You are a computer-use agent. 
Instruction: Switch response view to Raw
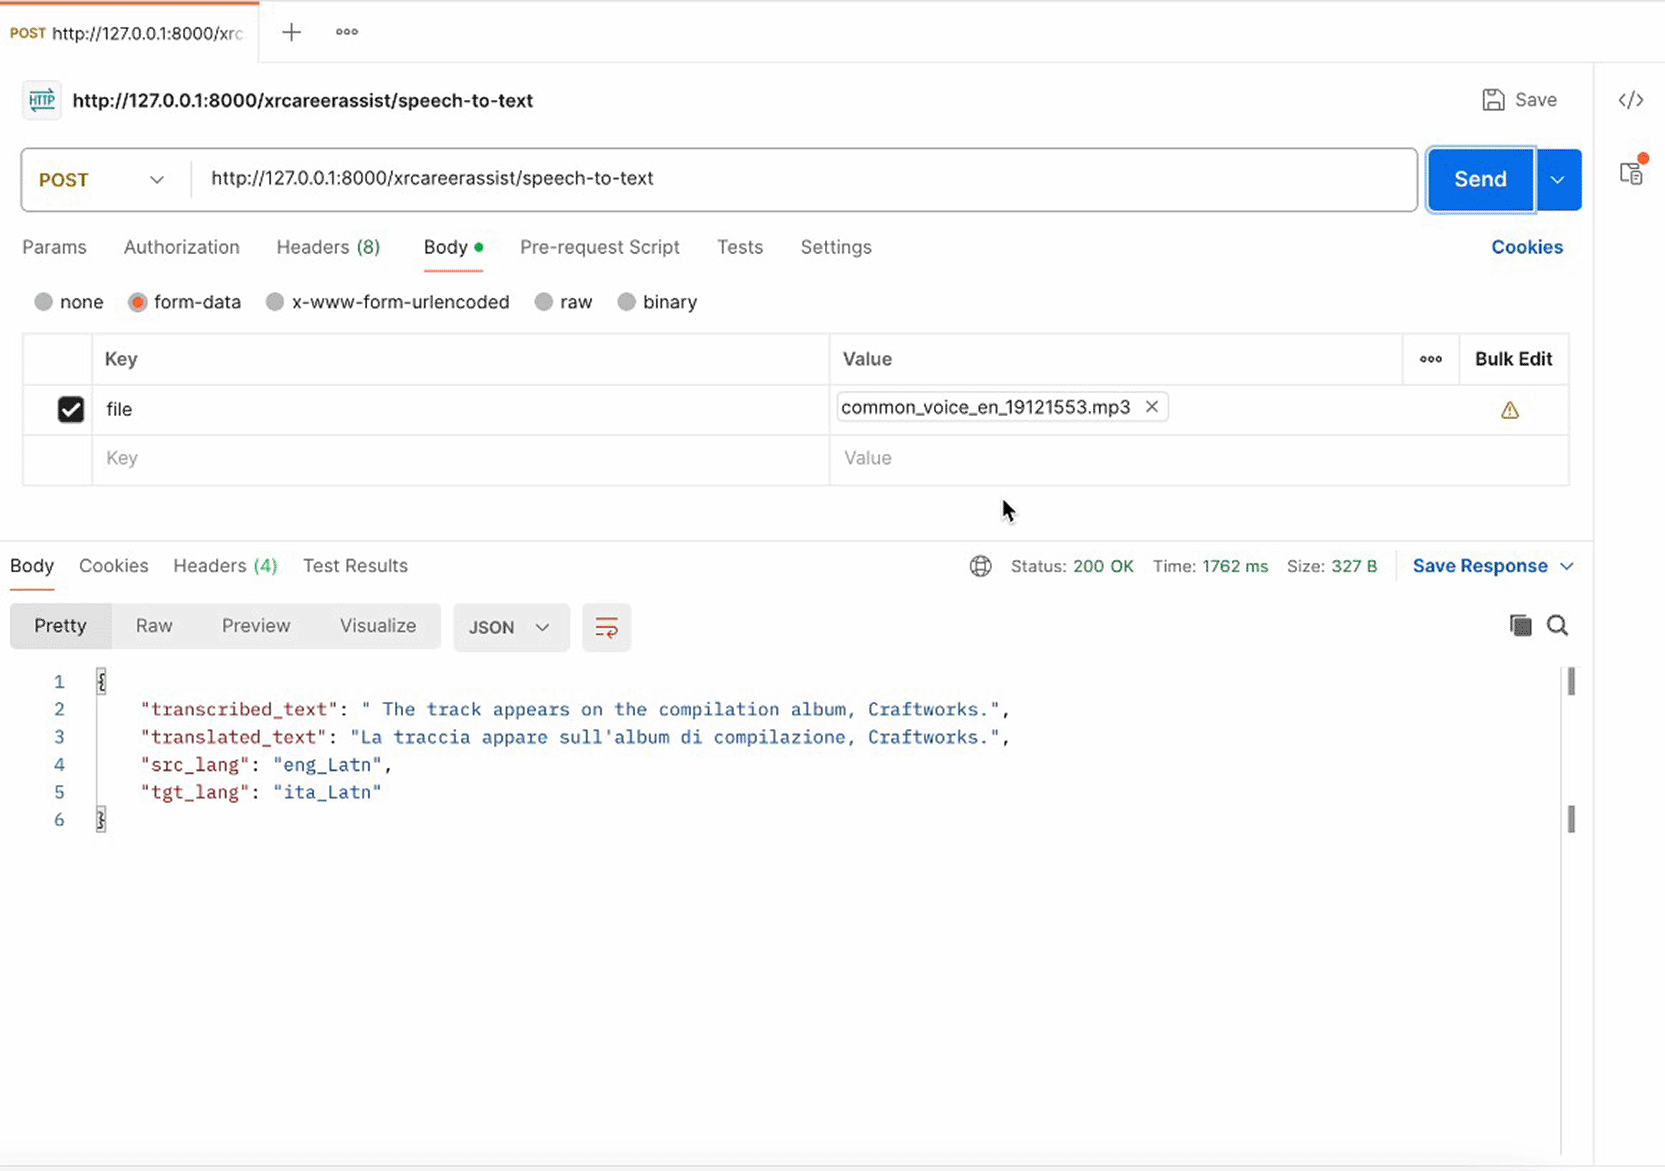point(154,626)
